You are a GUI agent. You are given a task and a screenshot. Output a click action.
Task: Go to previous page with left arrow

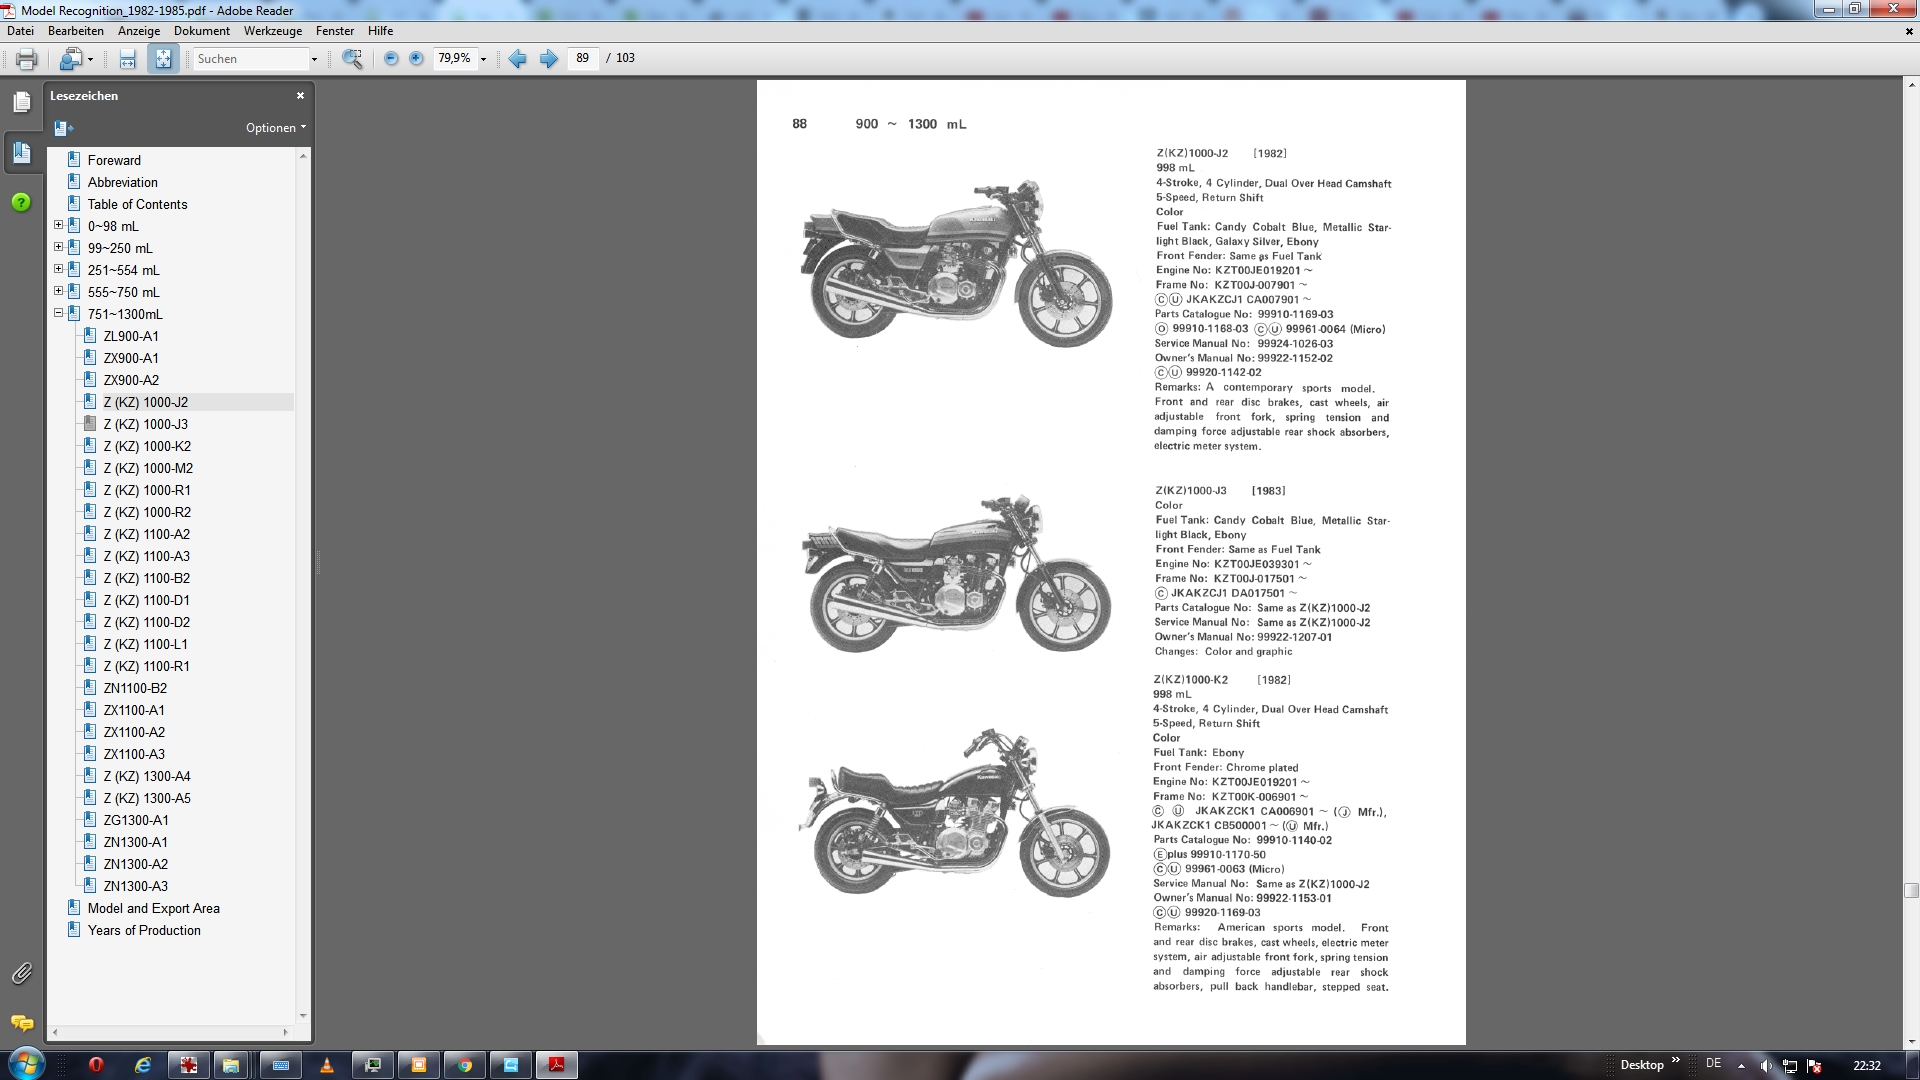pyautogui.click(x=517, y=59)
